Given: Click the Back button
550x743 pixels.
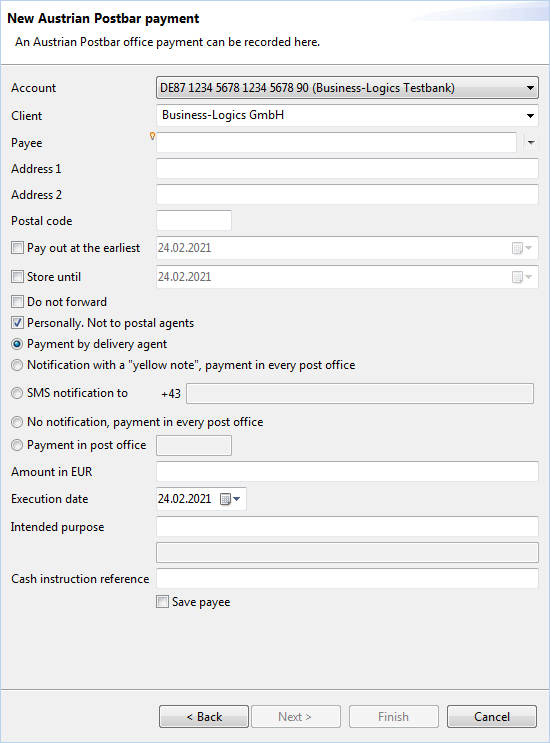Looking at the screenshot, I should [x=204, y=716].
